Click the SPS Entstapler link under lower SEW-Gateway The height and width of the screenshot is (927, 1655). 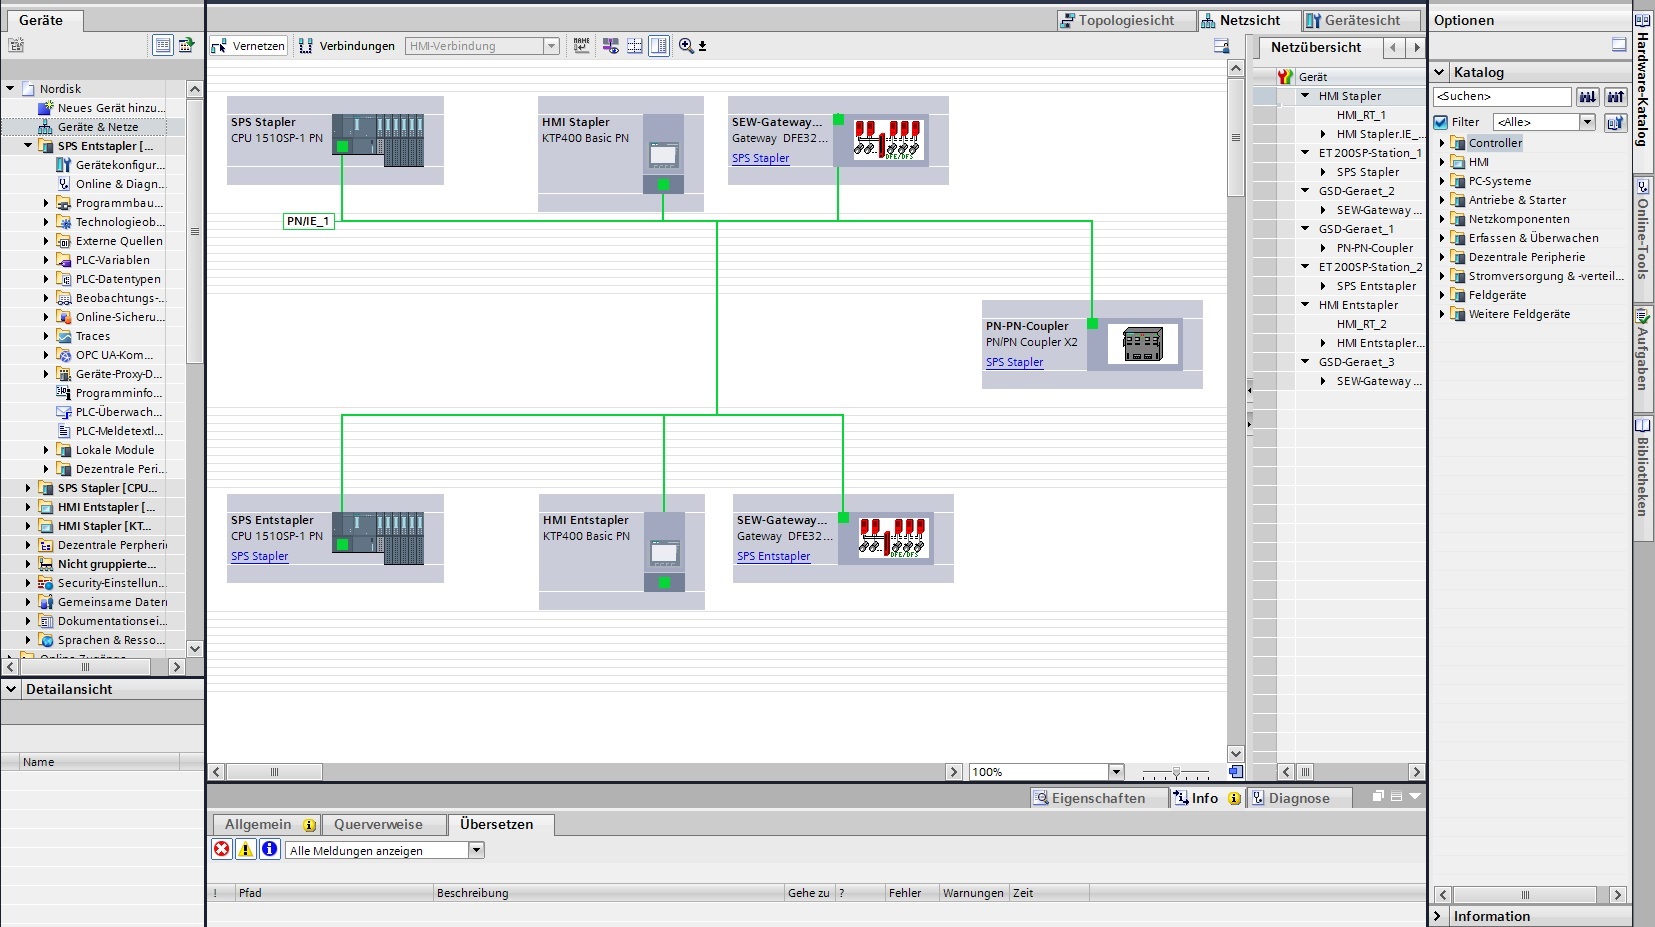(x=773, y=556)
